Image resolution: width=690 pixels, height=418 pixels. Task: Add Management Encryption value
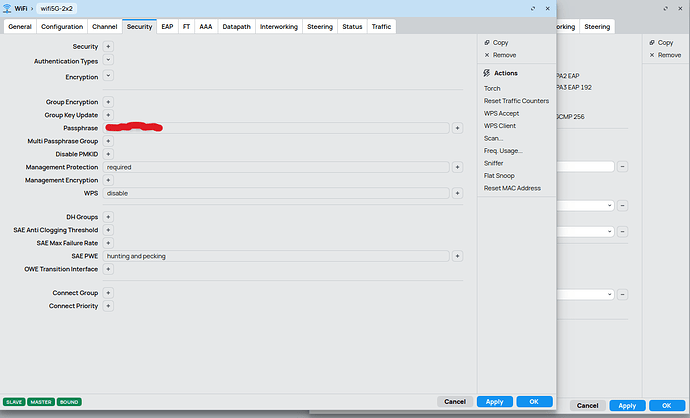coord(108,180)
